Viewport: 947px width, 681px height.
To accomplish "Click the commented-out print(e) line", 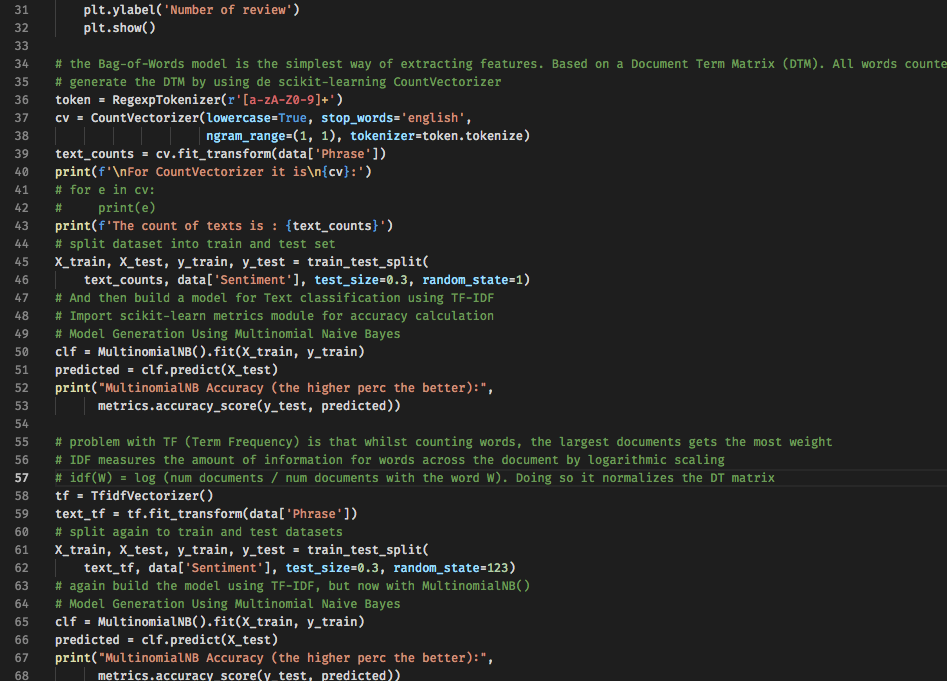I will (x=126, y=208).
